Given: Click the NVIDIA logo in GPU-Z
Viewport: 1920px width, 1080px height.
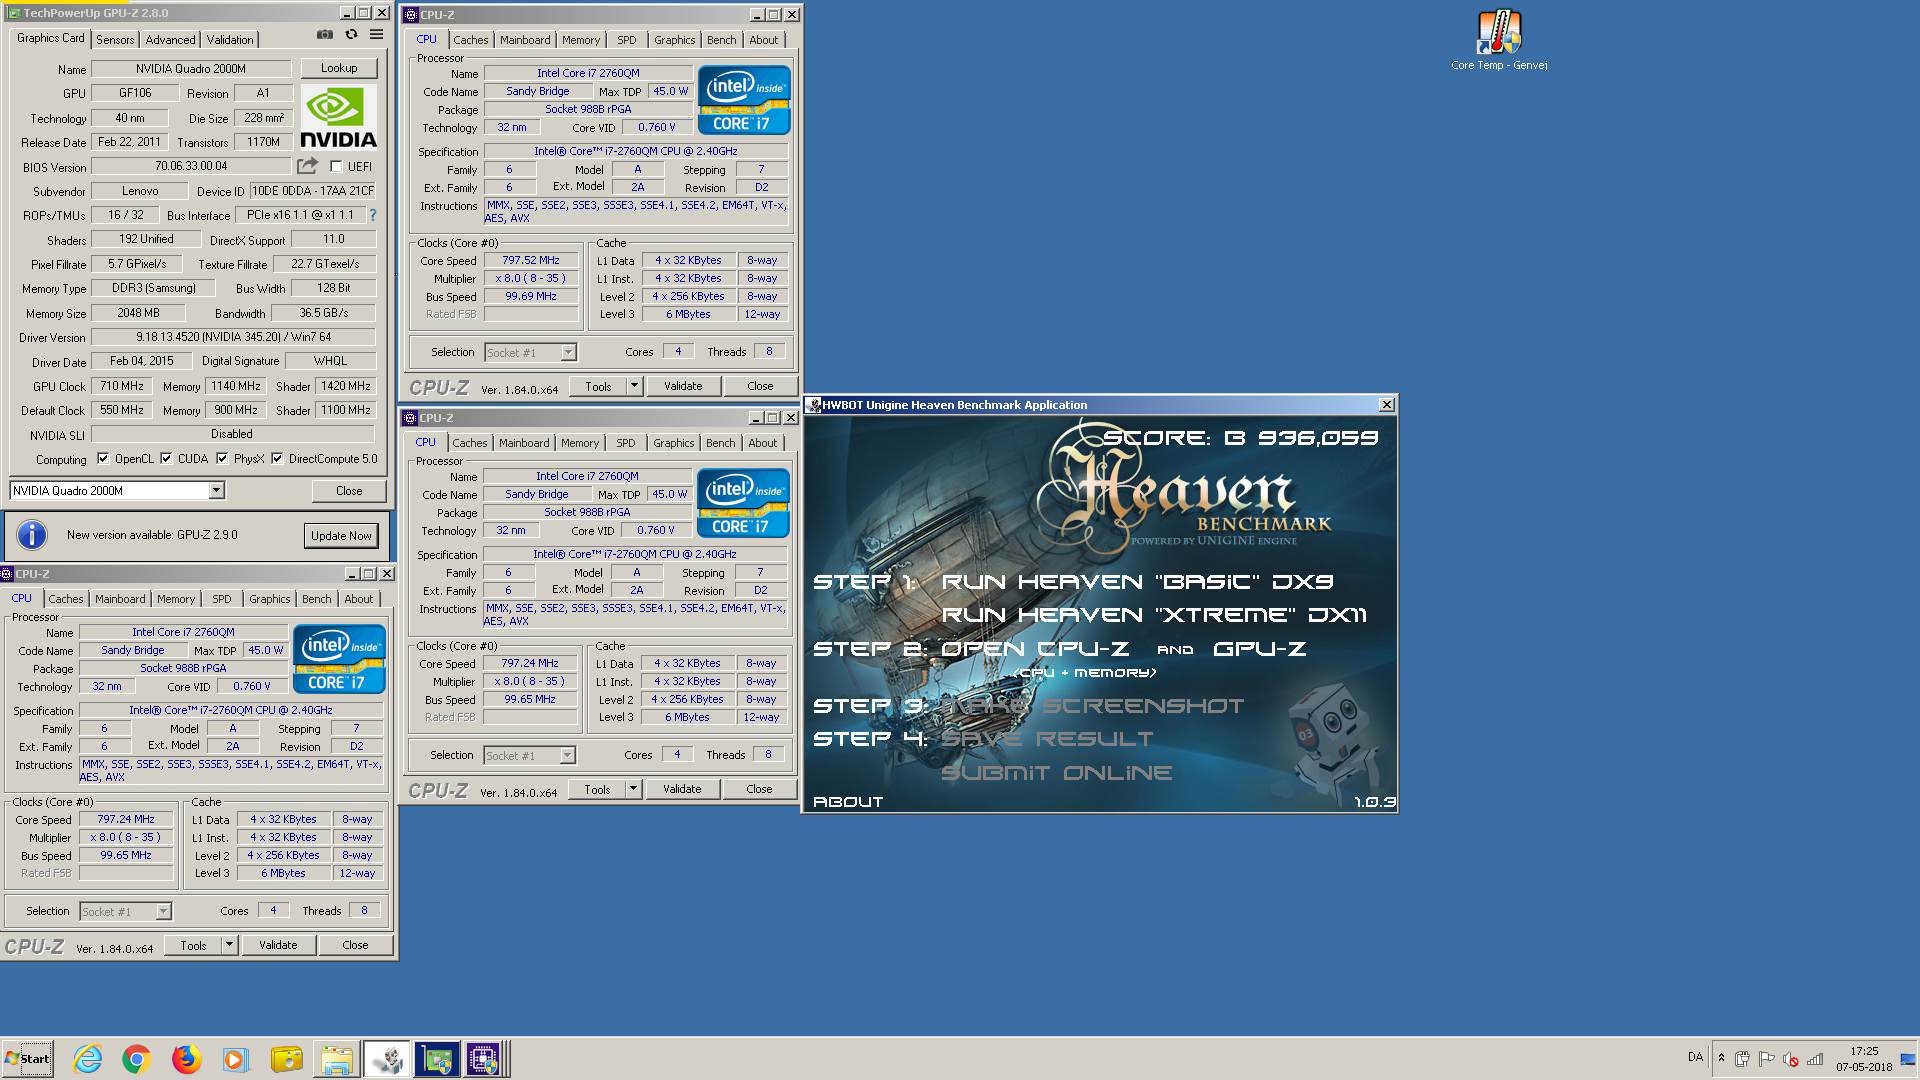Looking at the screenshot, I should [338, 118].
